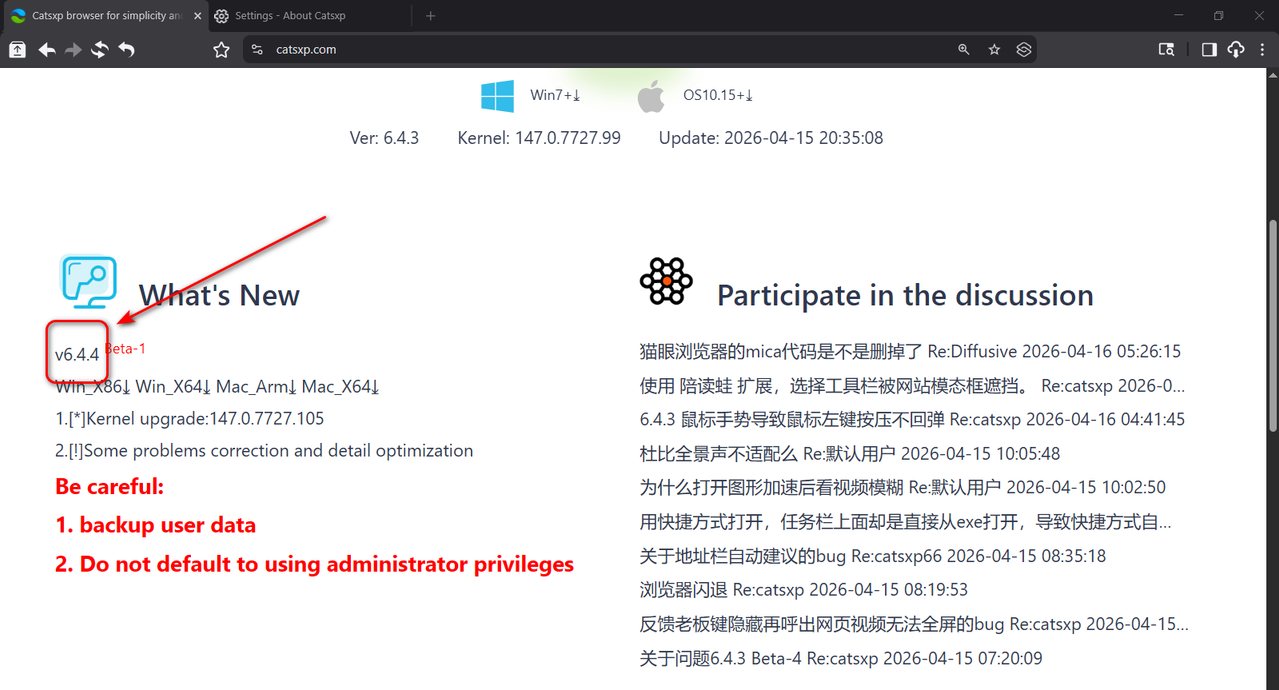Download Win_X86 beta build
Image resolution: width=1279 pixels, height=690 pixels.
pos(94,387)
